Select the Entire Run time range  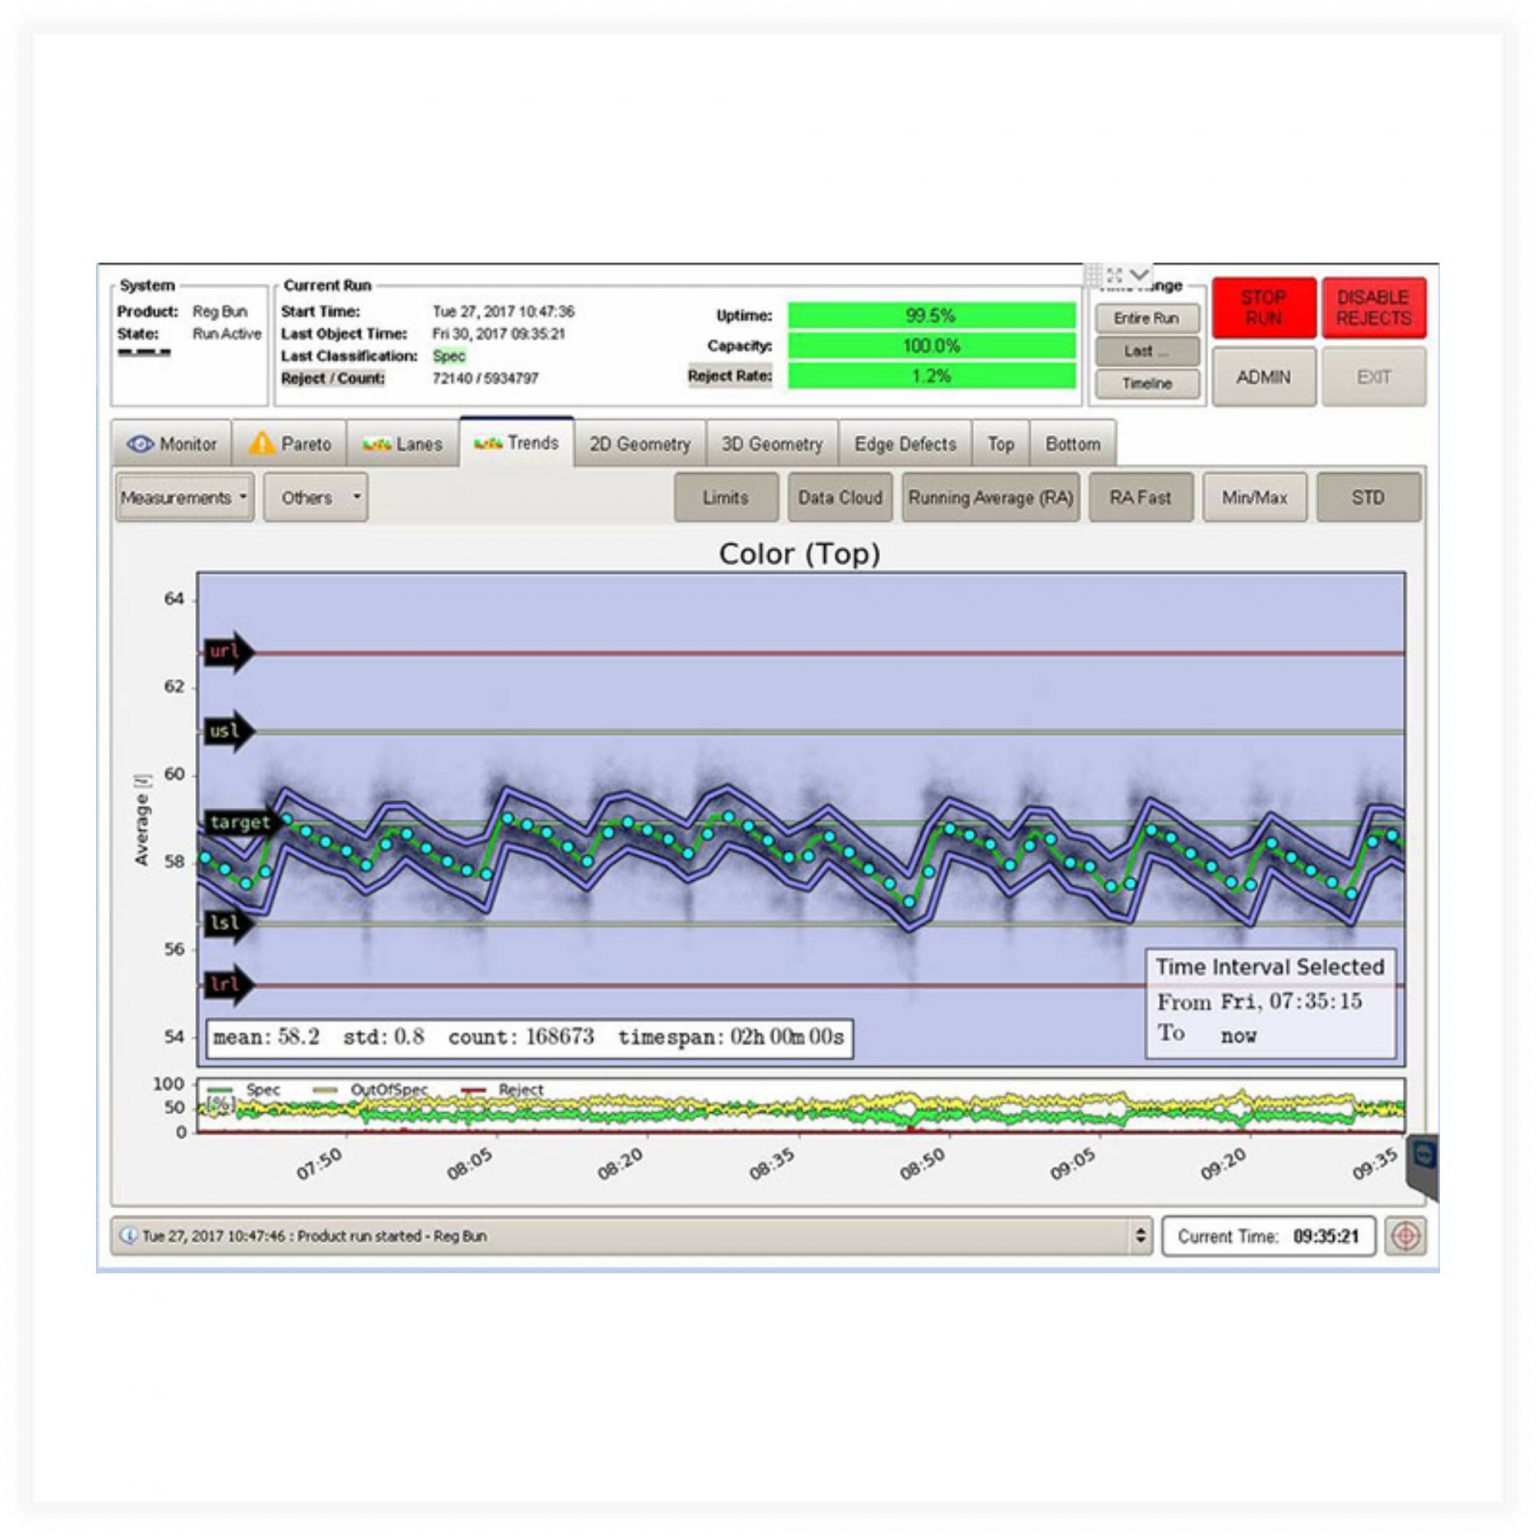(x=1147, y=318)
